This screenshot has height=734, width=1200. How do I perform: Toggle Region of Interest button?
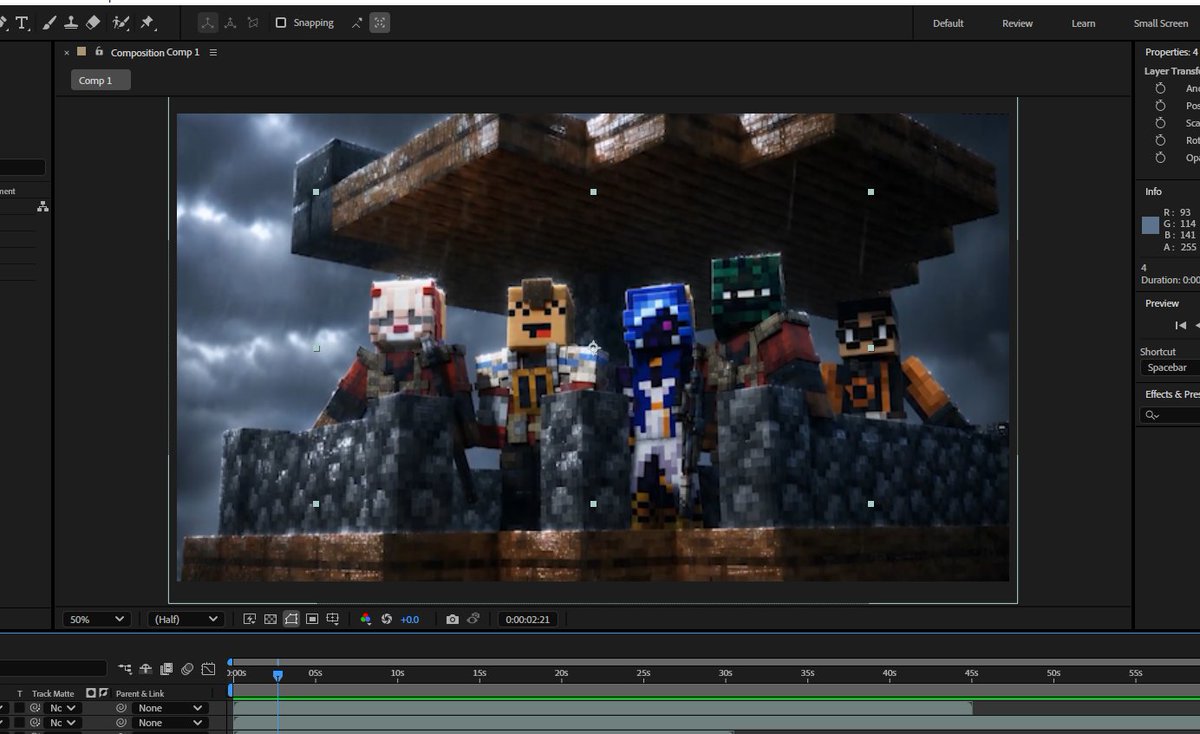312,619
